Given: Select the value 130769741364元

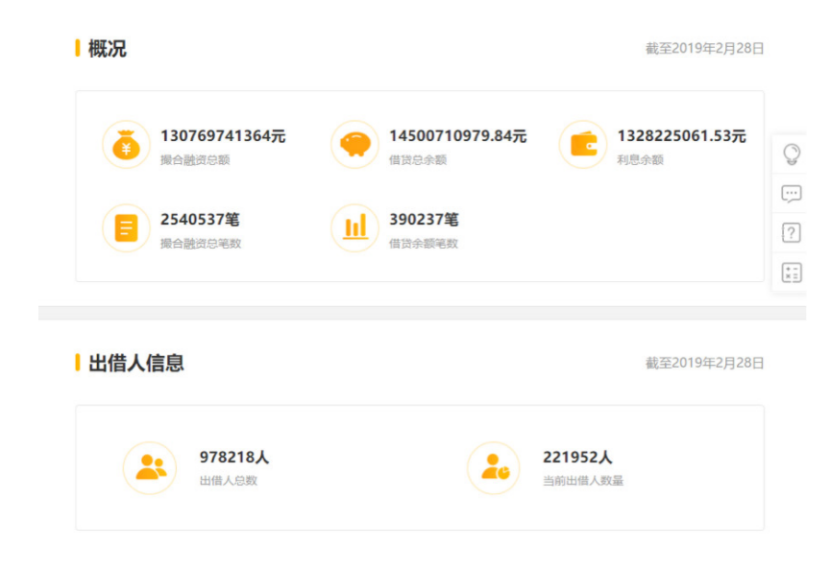Looking at the screenshot, I should pyautogui.click(x=223, y=136).
